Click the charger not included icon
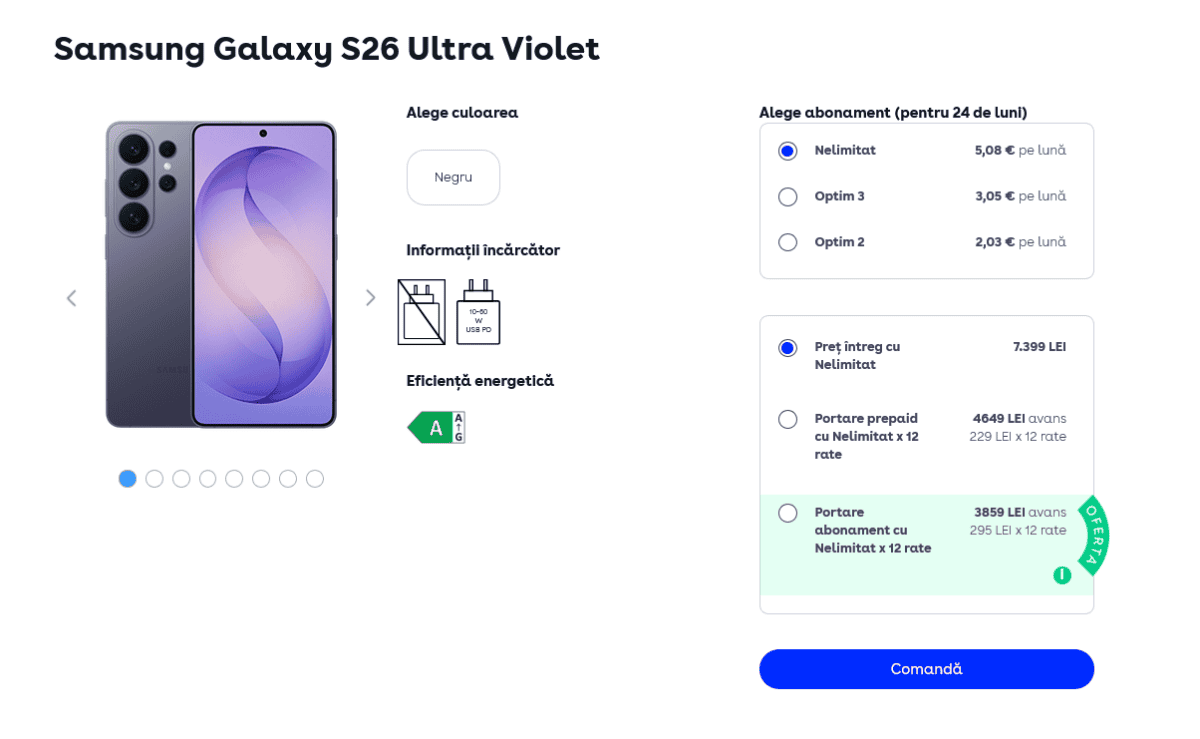Image resolution: width=1200 pixels, height=739 pixels. [x=421, y=312]
